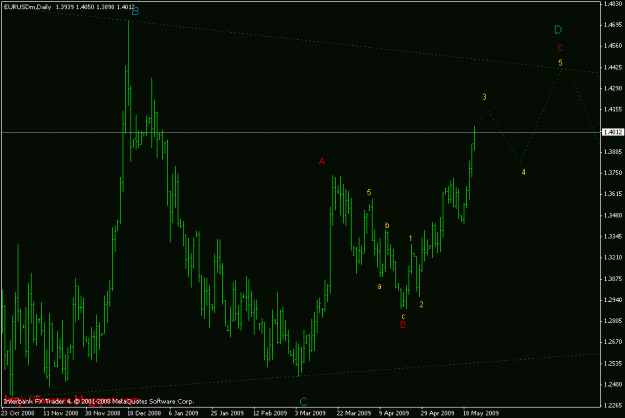625x418 pixels.
Task: Click the 30 Nov 2008 date label
Action: [102, 413]
